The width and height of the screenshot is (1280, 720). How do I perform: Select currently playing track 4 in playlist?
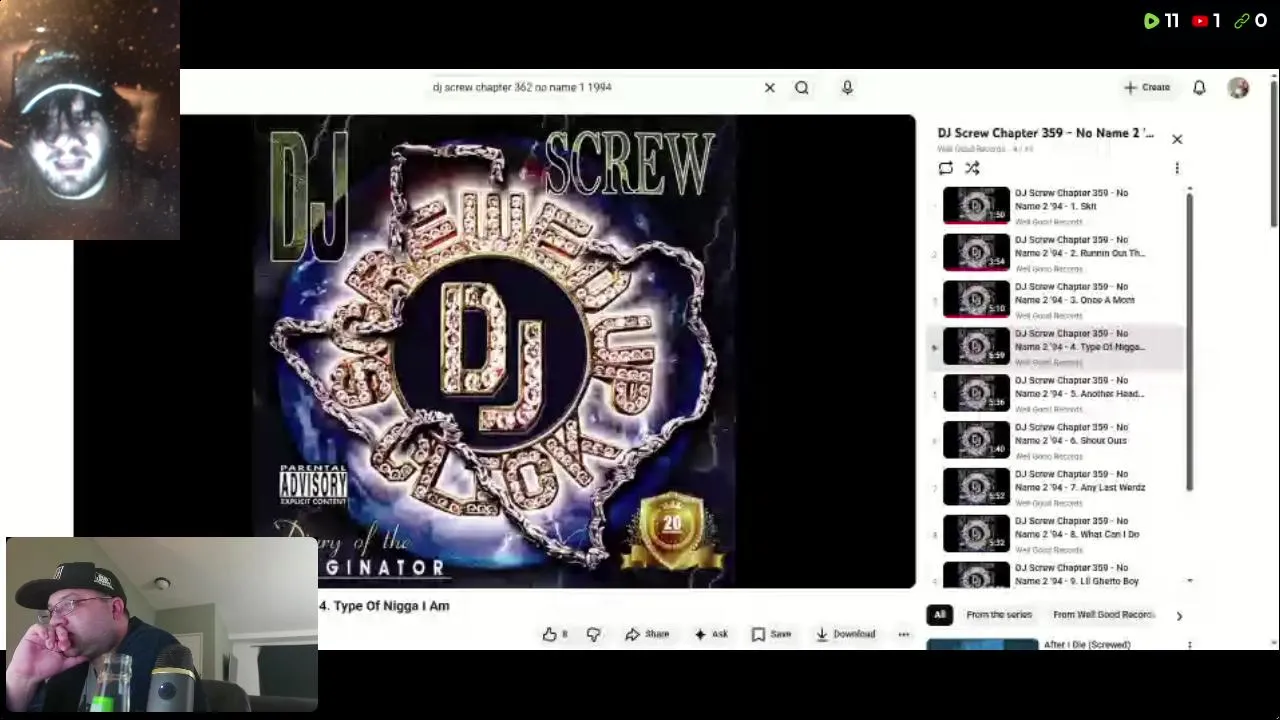pos(1057,347)
